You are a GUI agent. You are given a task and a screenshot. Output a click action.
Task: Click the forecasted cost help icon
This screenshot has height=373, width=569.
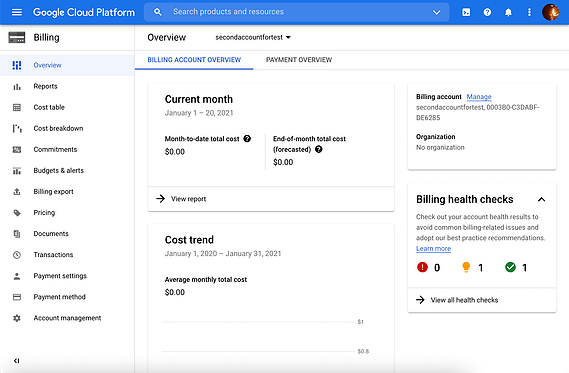coord(319,149)
